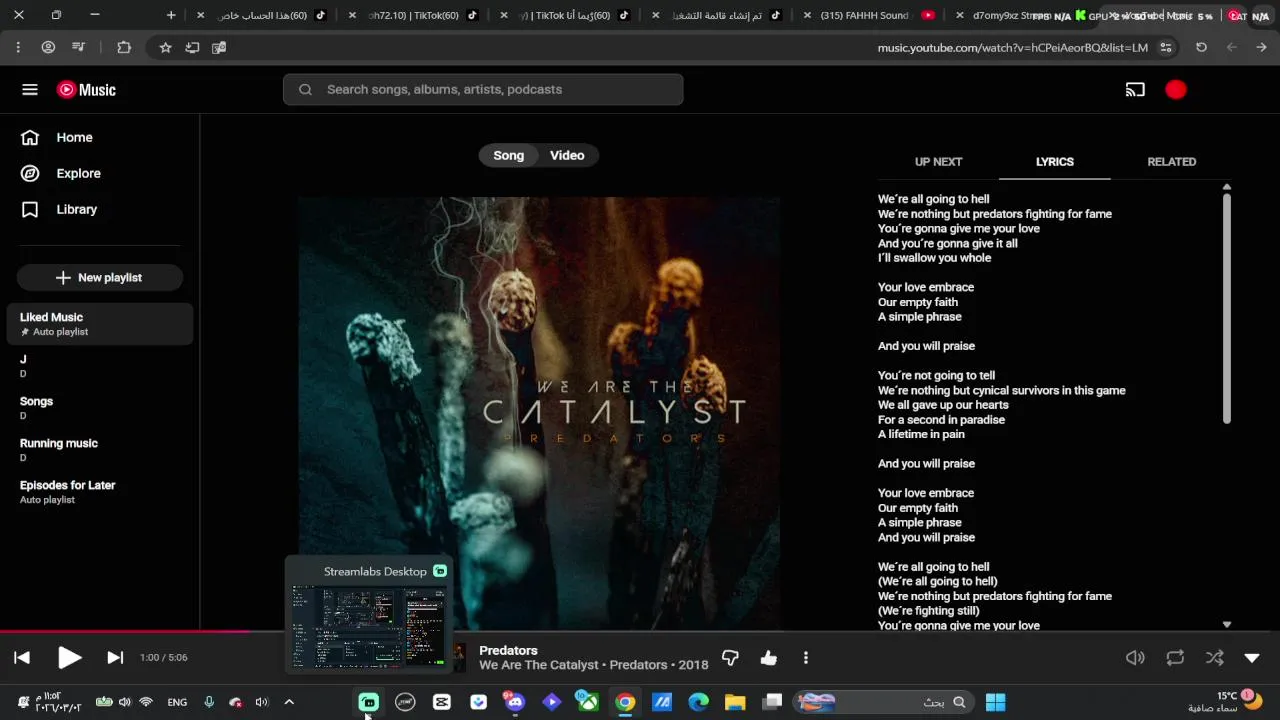This screenshot has height=720, width=1280.
Task: Open the Songs playlist
Action: click(100, 408)
